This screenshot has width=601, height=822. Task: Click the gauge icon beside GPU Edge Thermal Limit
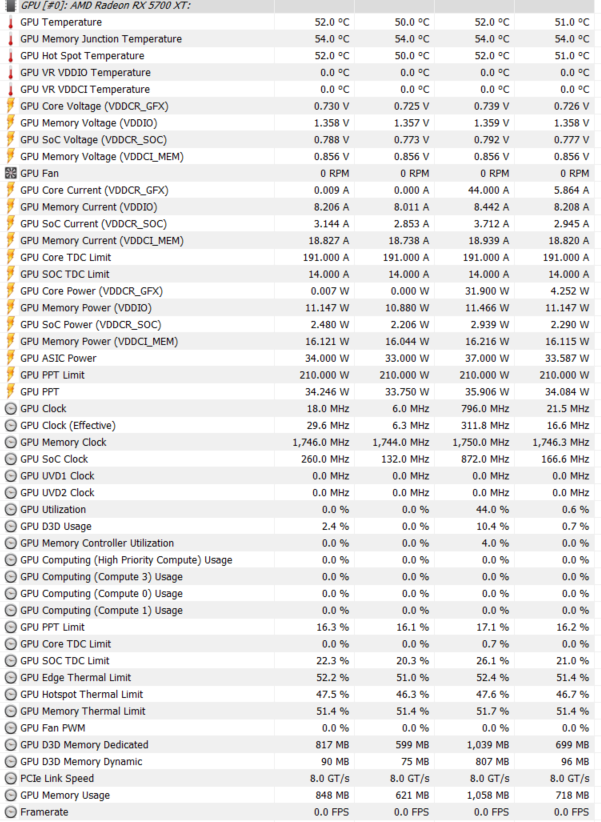click(10, 678)
